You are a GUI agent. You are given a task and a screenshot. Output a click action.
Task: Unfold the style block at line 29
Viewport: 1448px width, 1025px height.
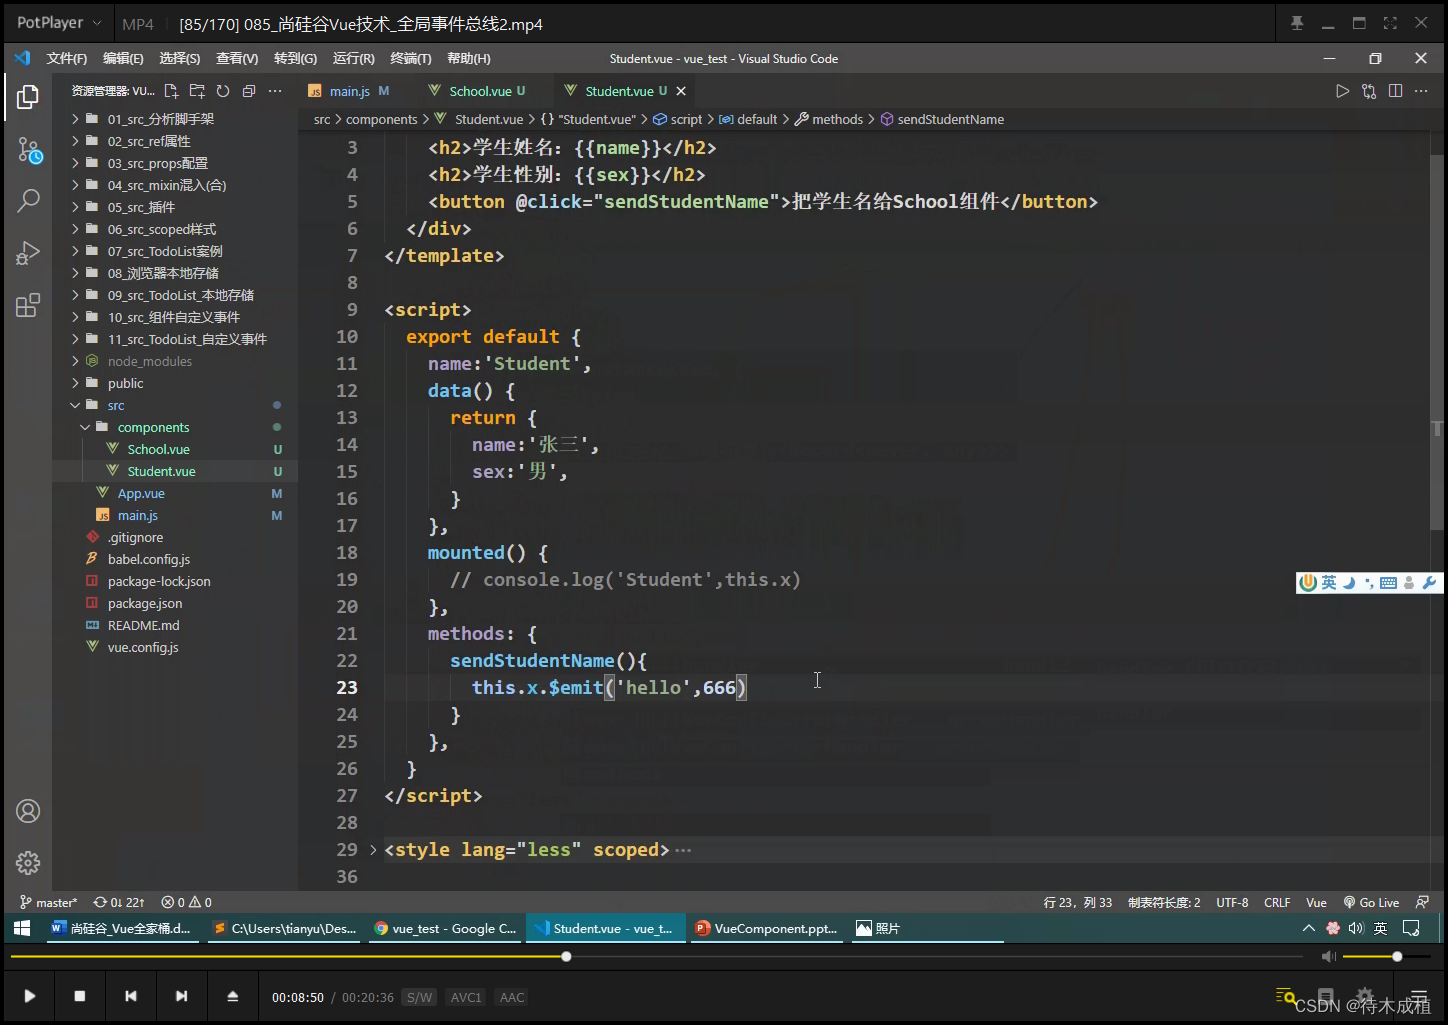tap(373, 850)
